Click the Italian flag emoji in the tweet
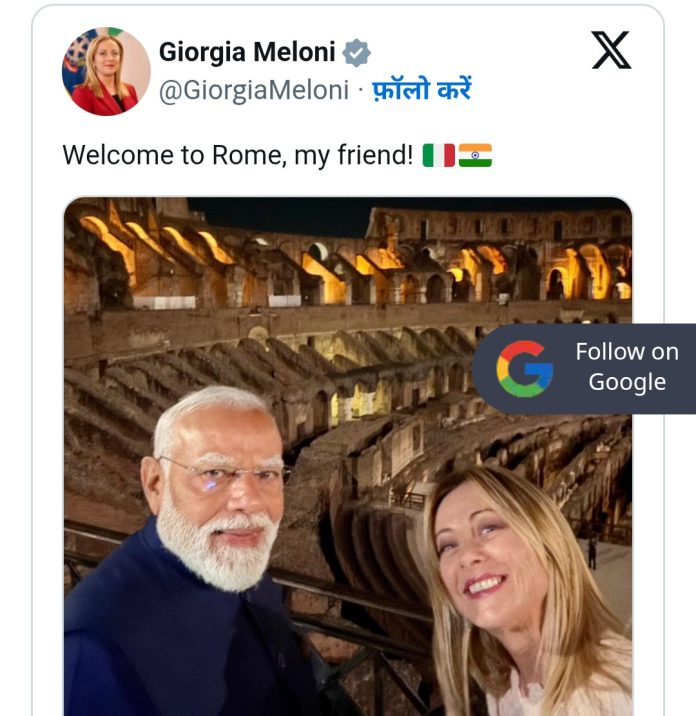 click(x=438, y=155)
